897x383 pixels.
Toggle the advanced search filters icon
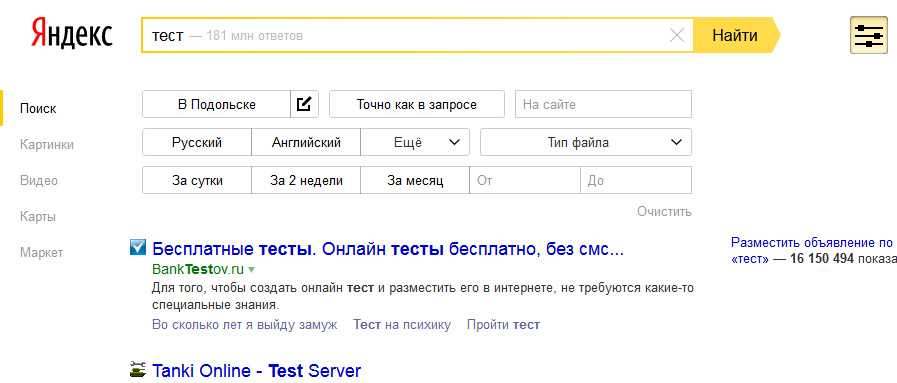[868, 35]
